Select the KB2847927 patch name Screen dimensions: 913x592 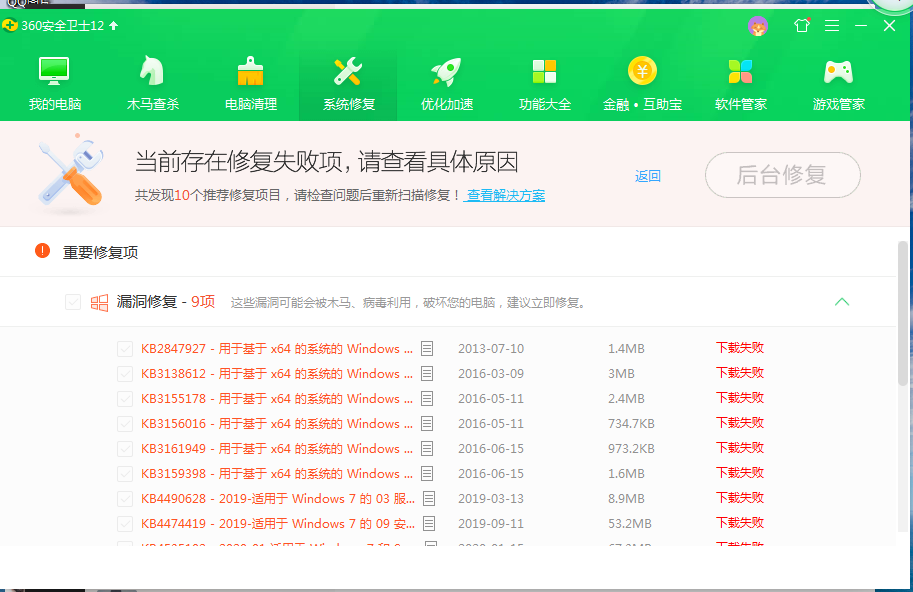277,349
